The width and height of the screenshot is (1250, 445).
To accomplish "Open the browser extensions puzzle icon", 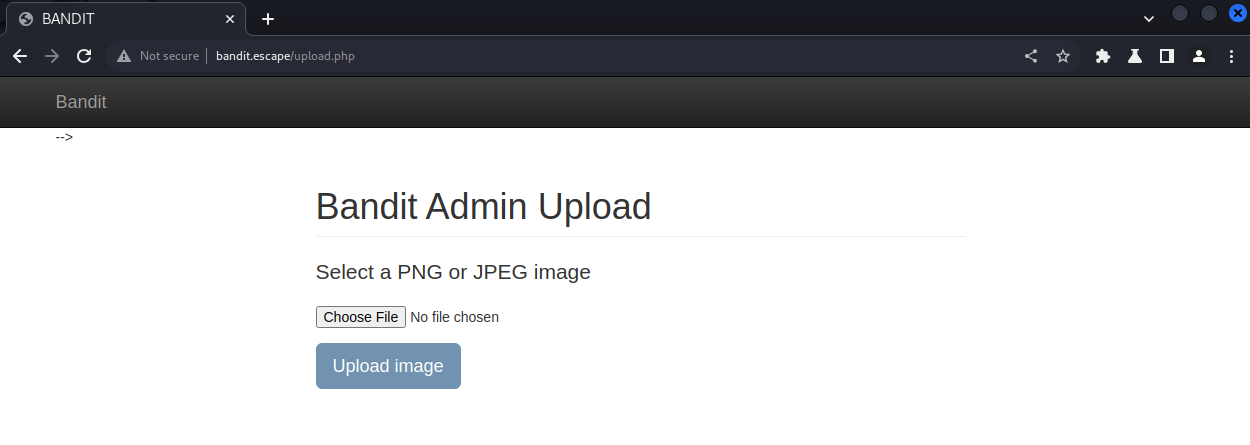I will click(1103, 56).
